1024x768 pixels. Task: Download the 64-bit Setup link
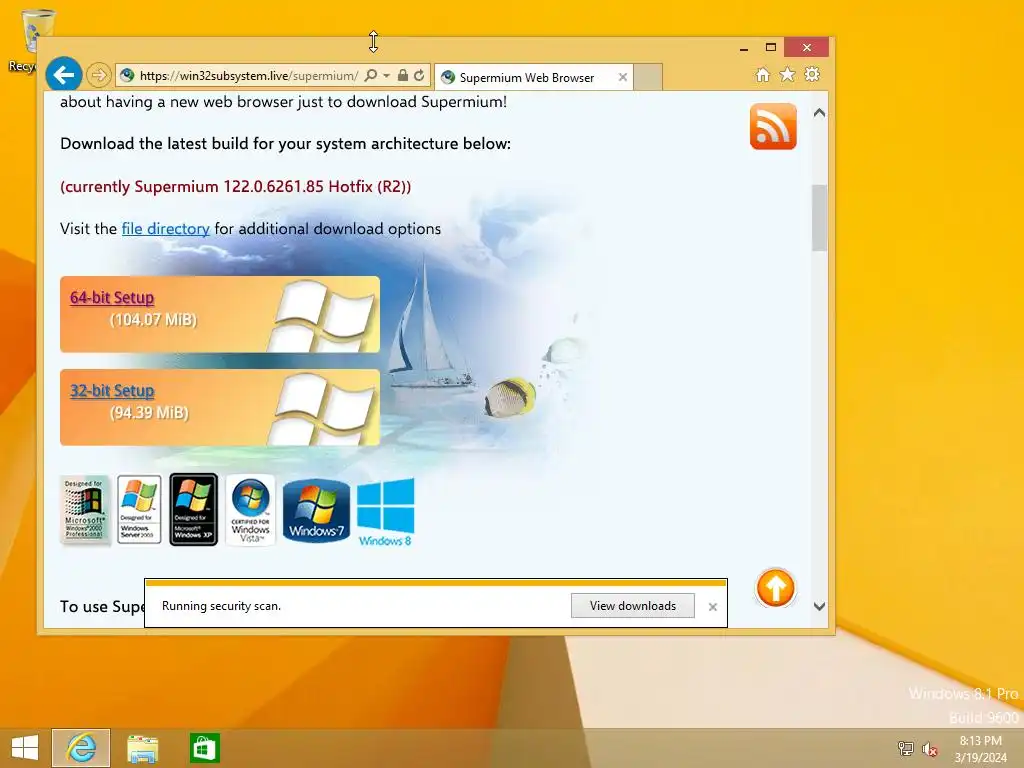tap(112, 297)
